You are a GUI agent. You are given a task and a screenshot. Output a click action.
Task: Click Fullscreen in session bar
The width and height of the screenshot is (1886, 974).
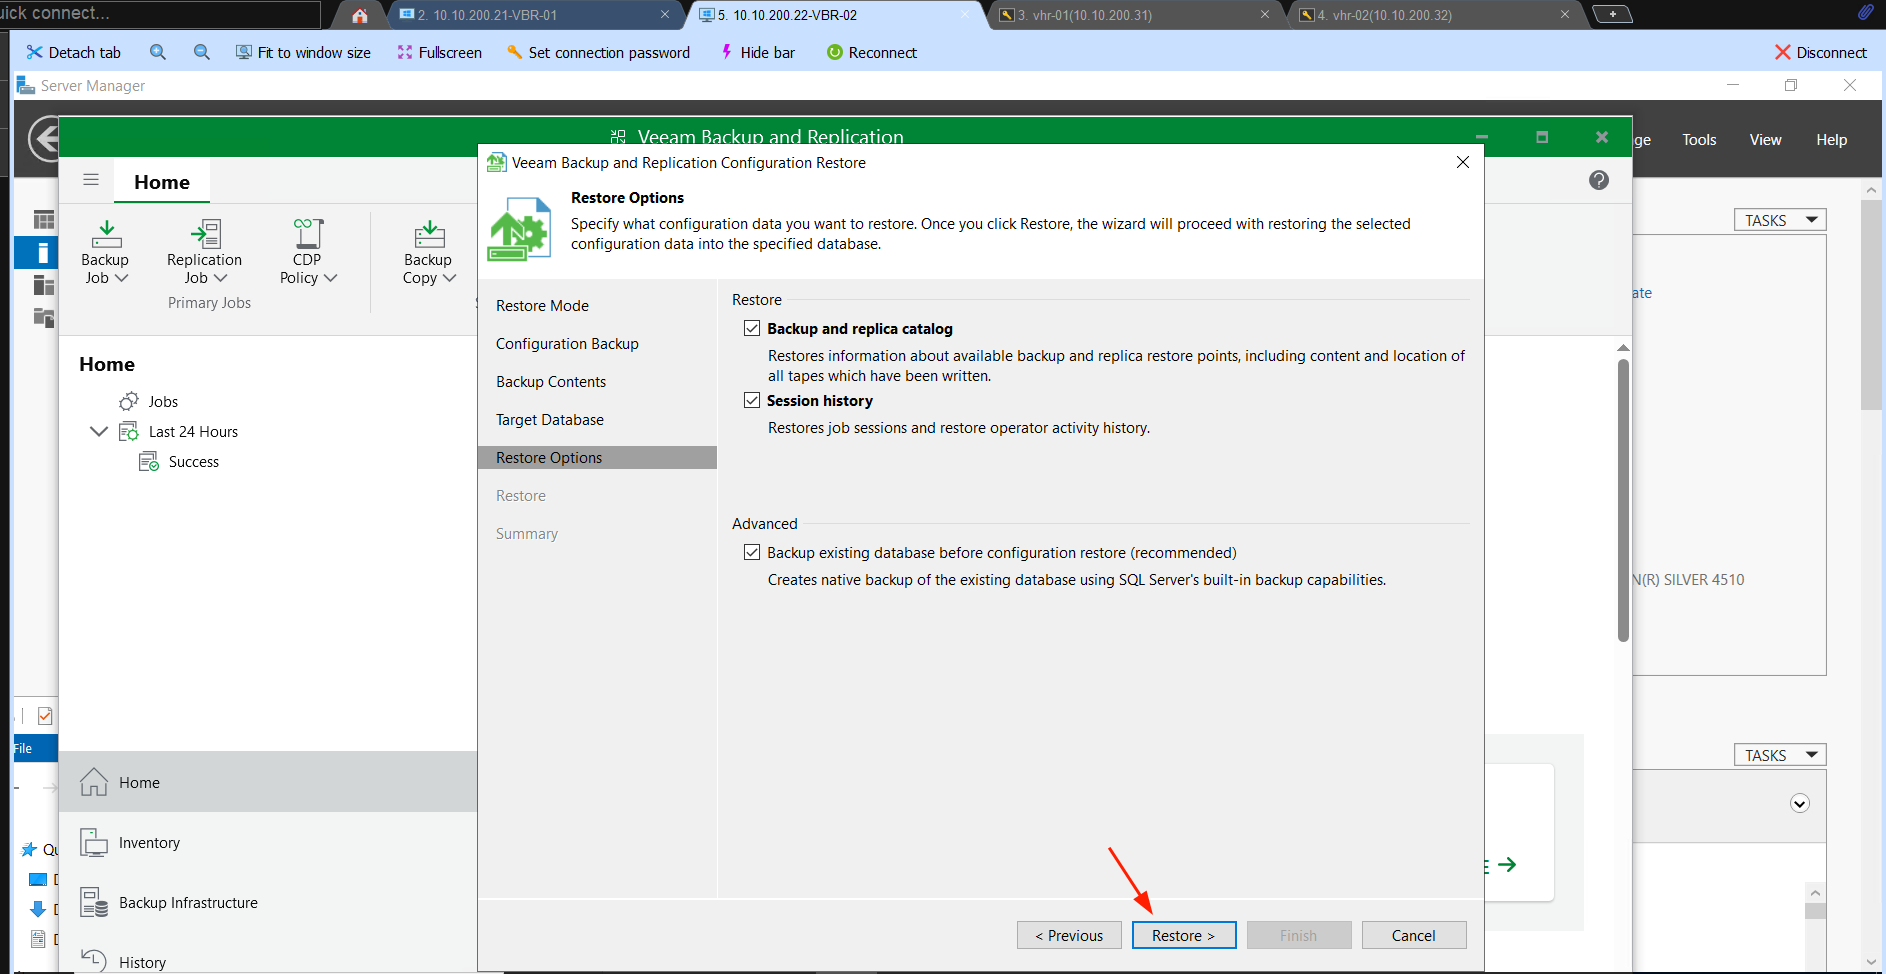pyautogui.click(x=439, y=52)
